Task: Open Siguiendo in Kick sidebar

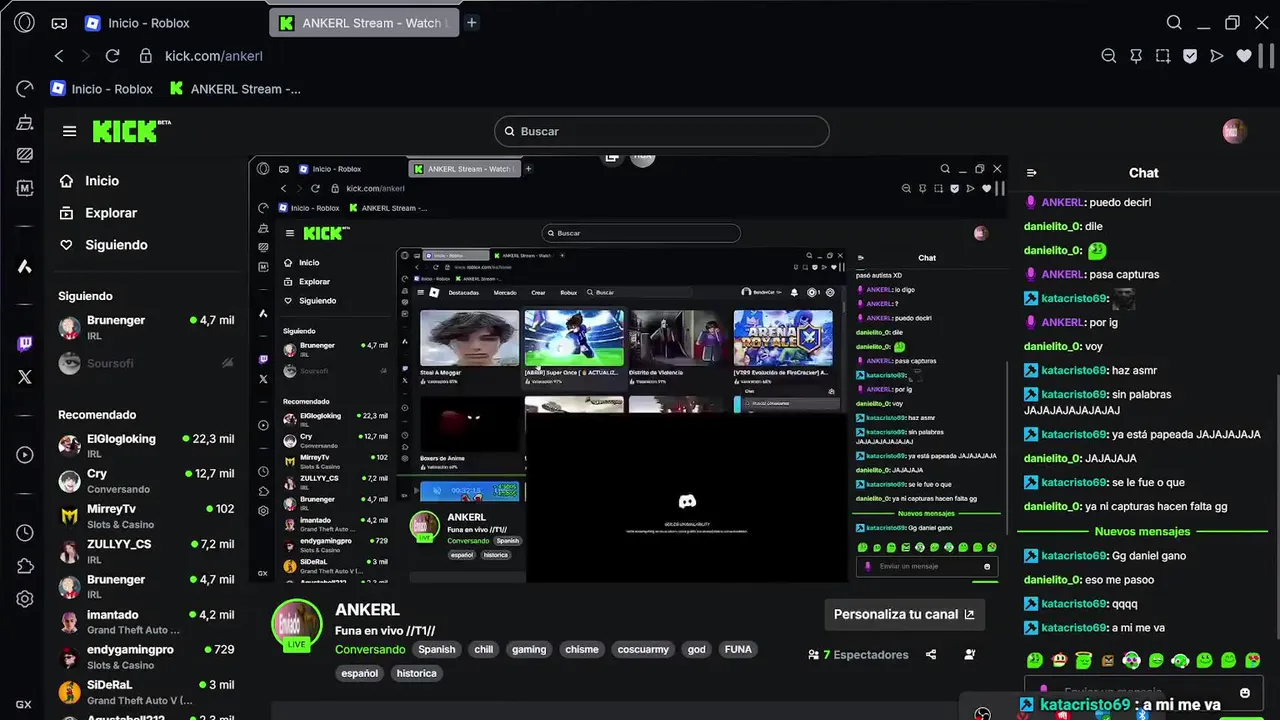Action: (x=103, y=245)
